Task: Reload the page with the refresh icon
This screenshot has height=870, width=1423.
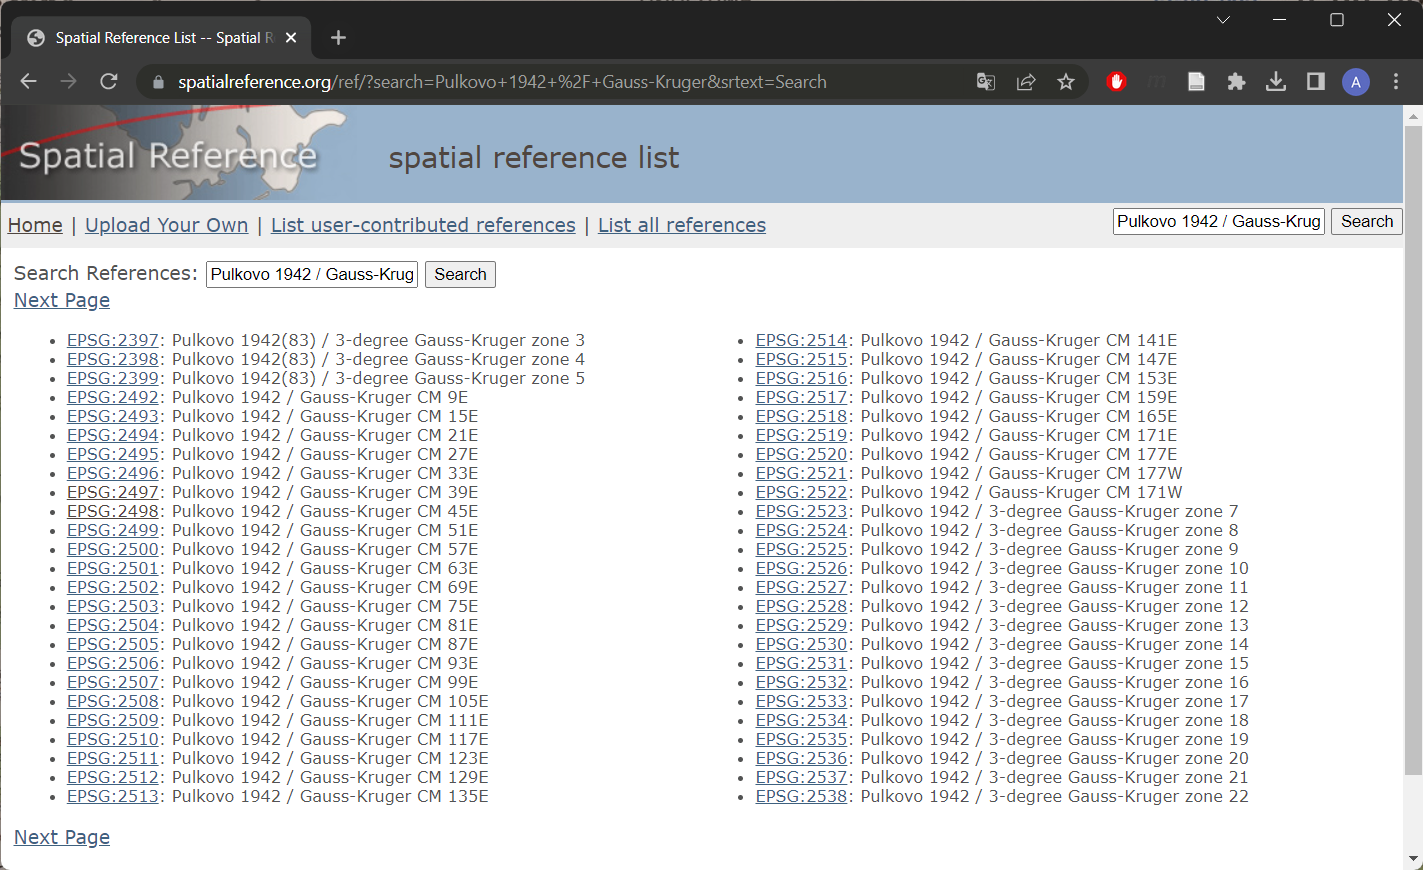Action: (109, 82)
